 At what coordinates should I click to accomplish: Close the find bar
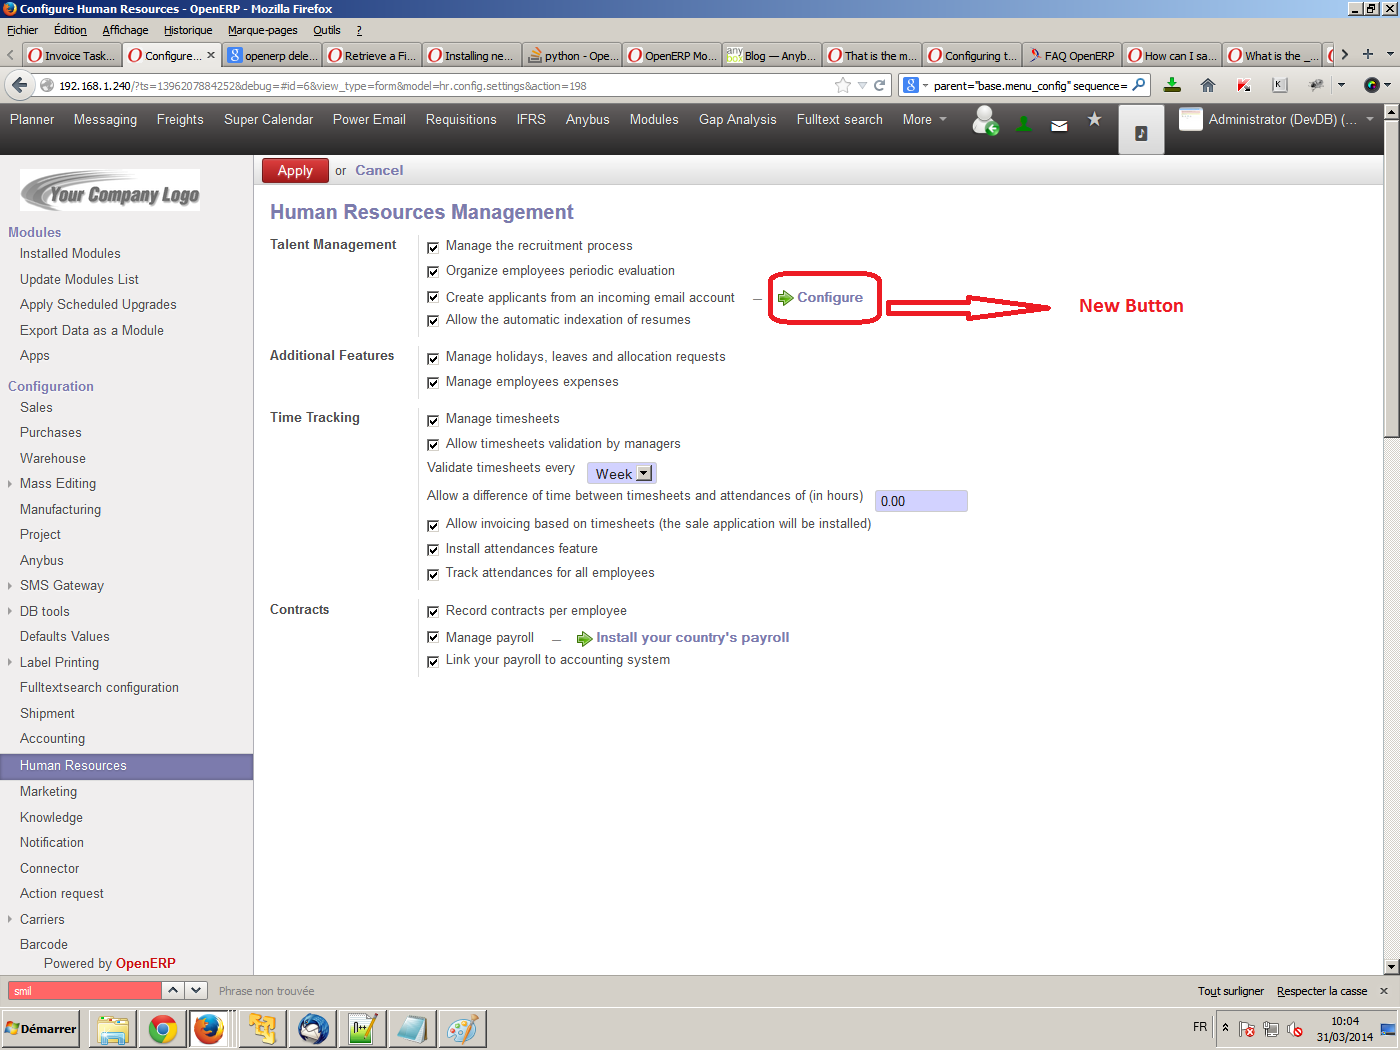(1384, 991)
